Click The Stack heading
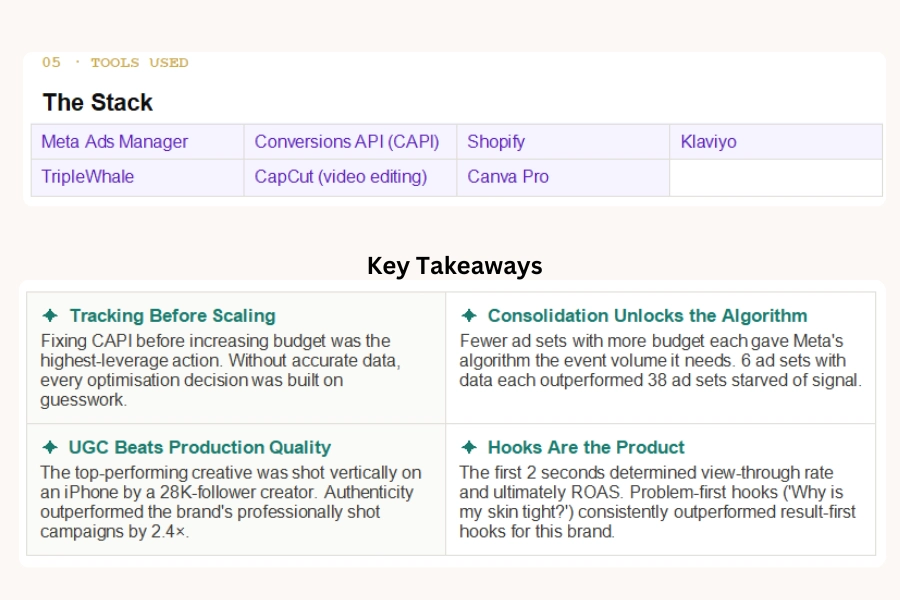 click(97, 102)
